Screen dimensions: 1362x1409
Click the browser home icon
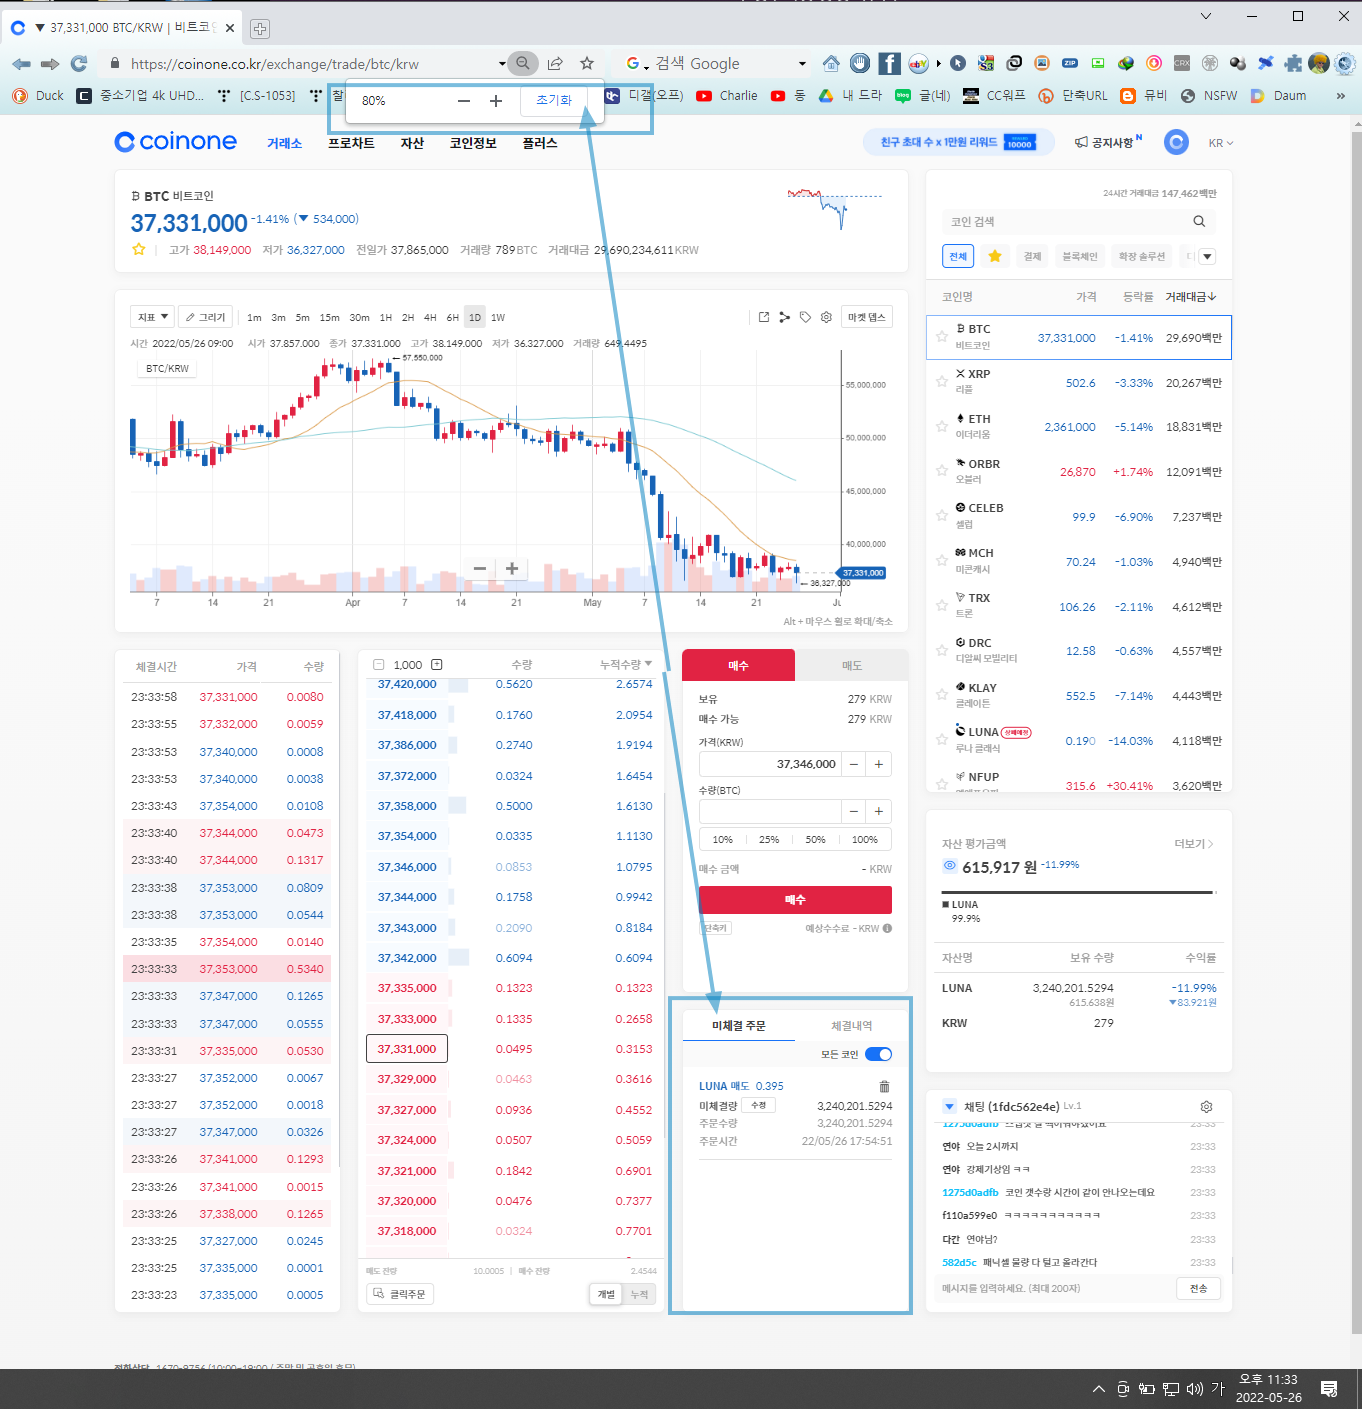coord(831,63)
